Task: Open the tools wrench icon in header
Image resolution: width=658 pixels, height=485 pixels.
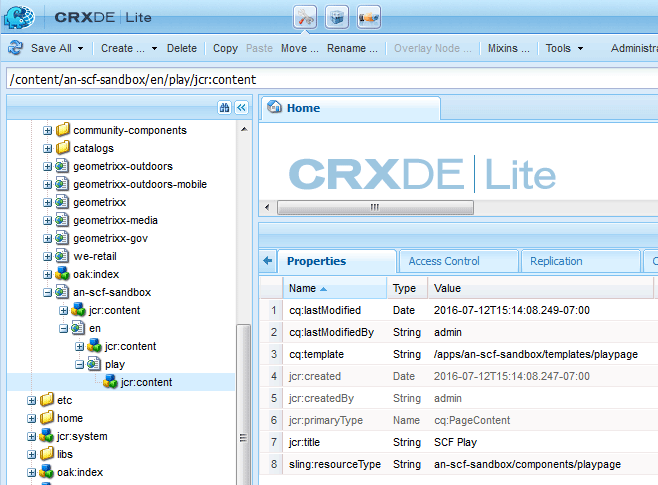Action: tap(305, 18)
